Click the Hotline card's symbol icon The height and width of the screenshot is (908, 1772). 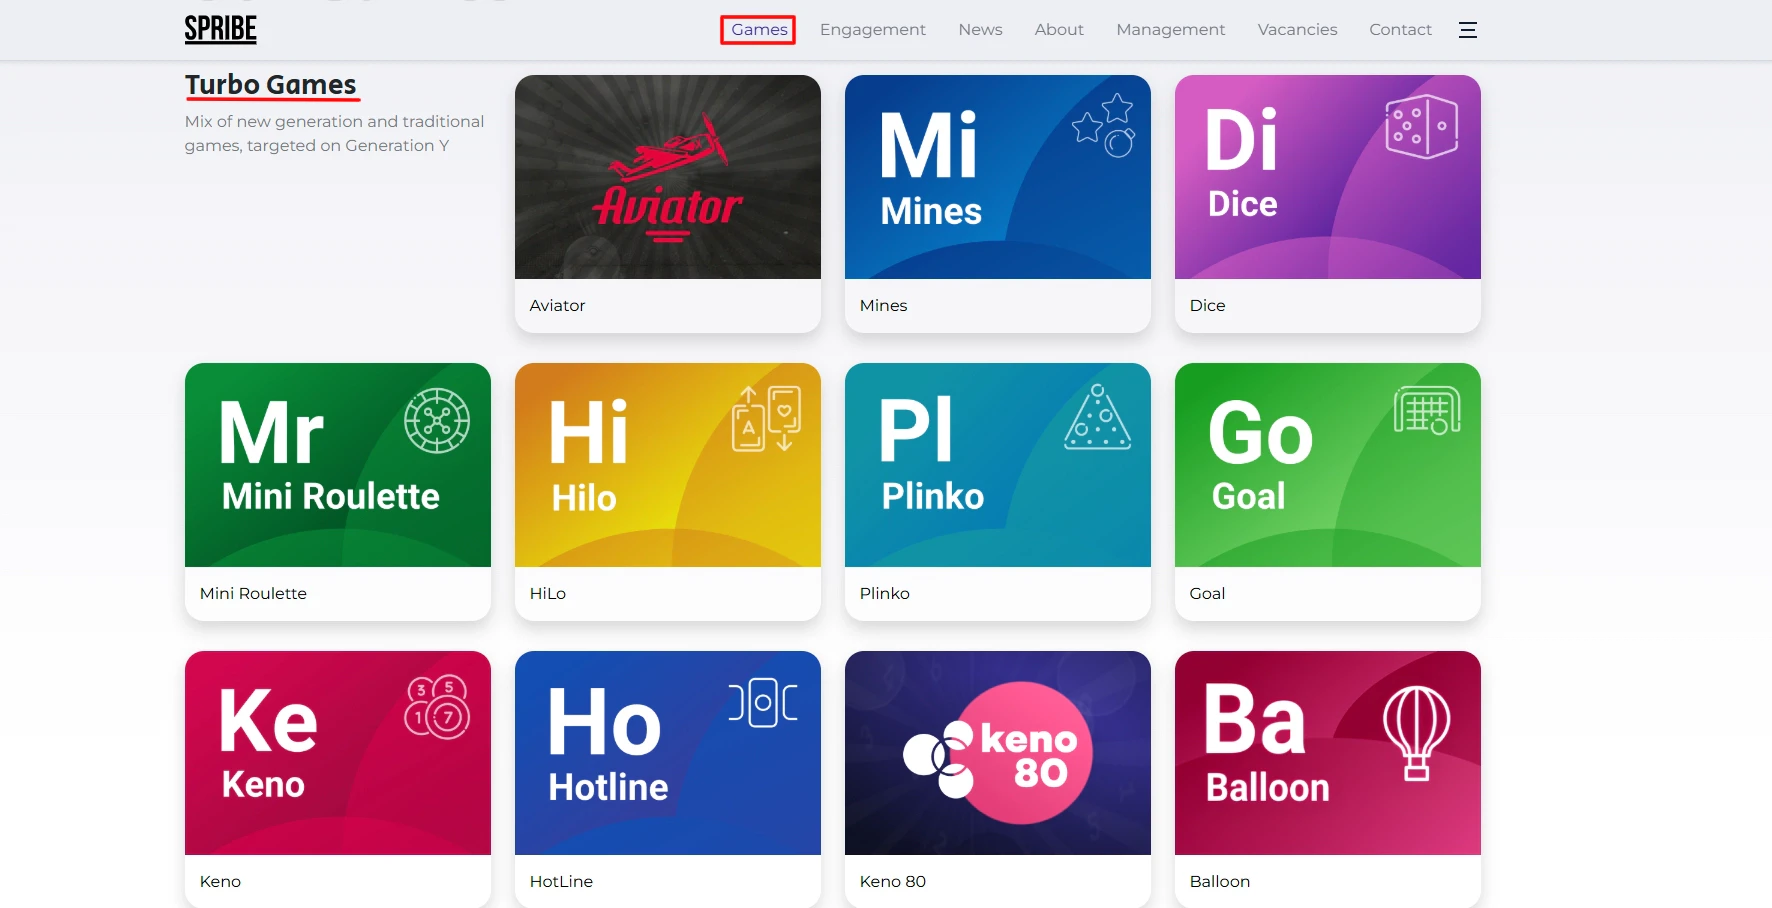[x=763, y=703]
